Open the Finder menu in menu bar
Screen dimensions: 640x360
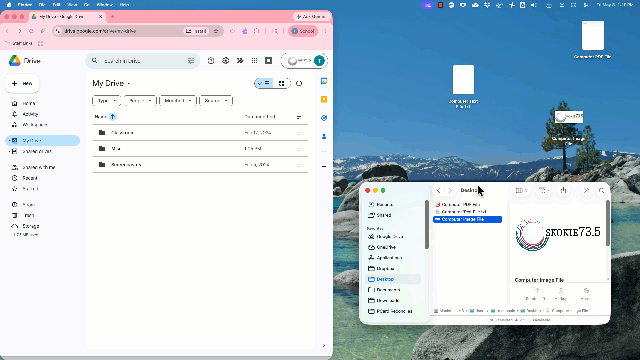[x=25, y=4]
